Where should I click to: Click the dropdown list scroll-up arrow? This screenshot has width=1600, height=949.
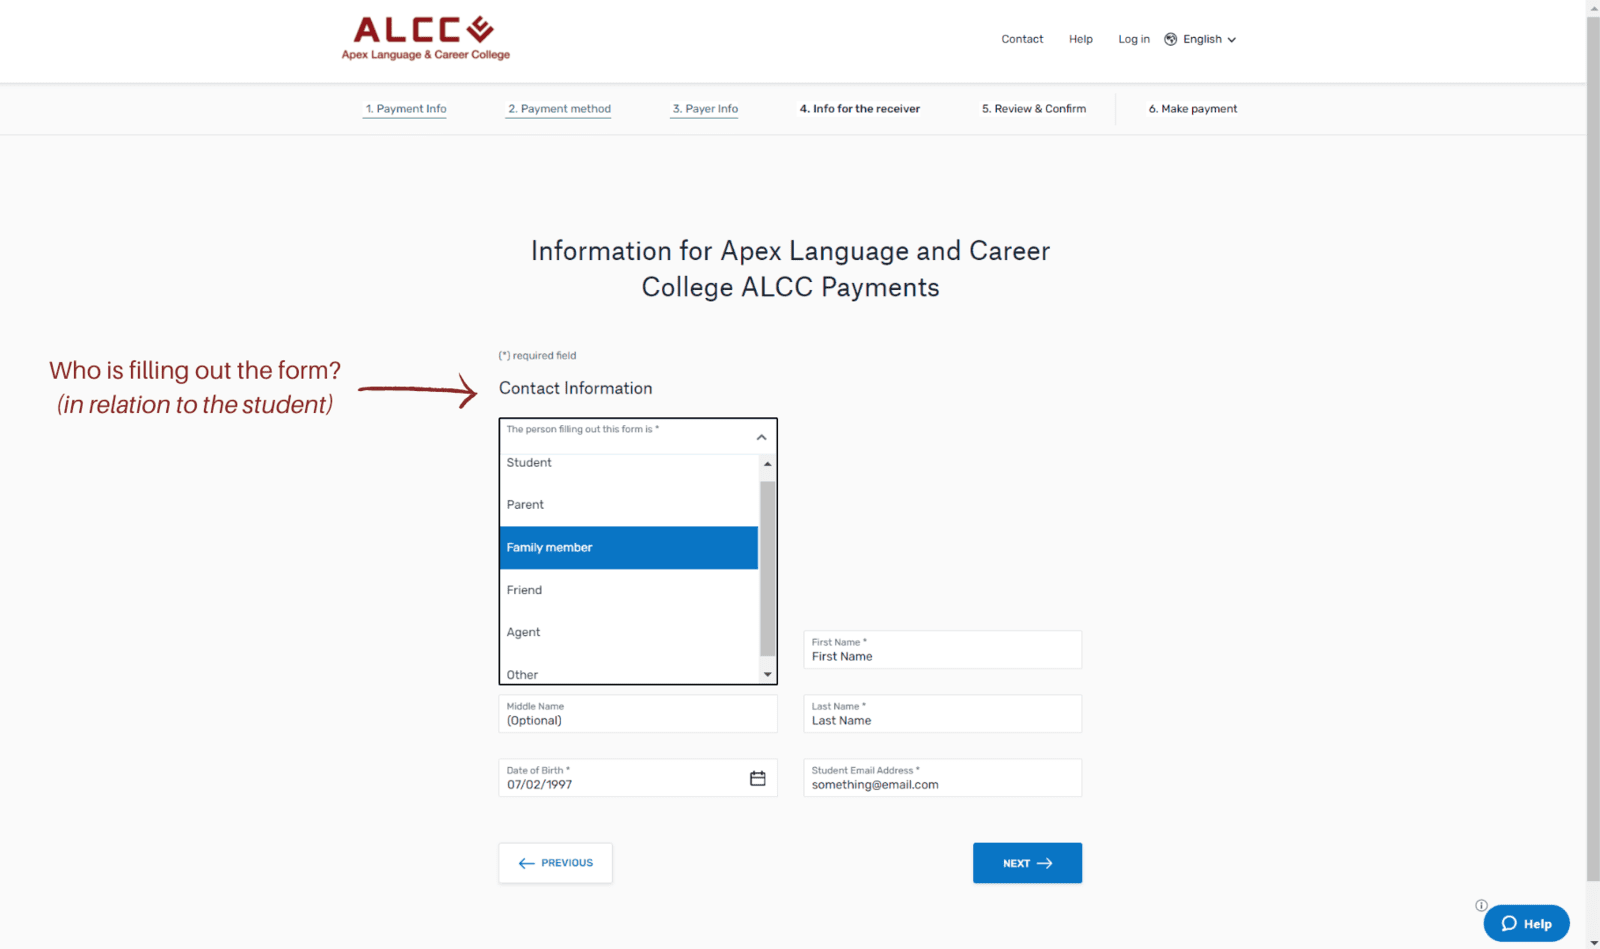coord(768,464)
